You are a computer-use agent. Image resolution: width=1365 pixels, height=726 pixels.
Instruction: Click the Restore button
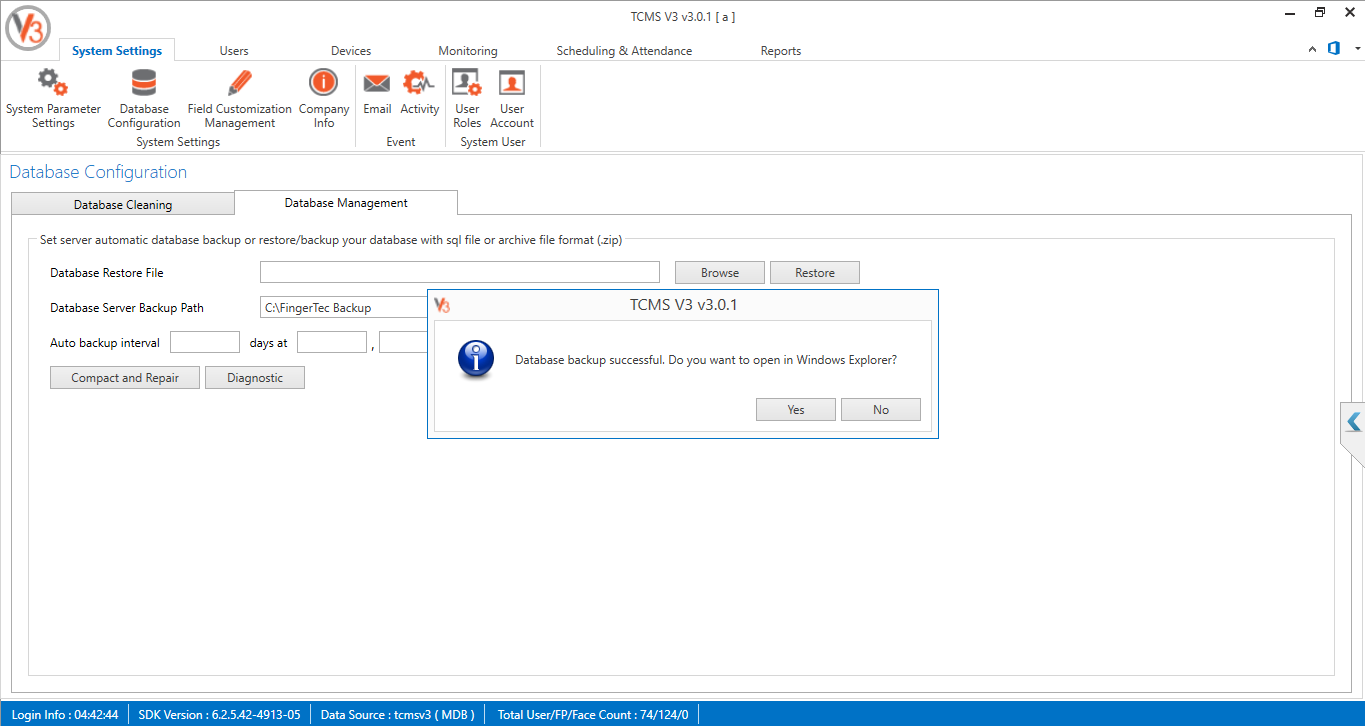click(x=815, y=273)
